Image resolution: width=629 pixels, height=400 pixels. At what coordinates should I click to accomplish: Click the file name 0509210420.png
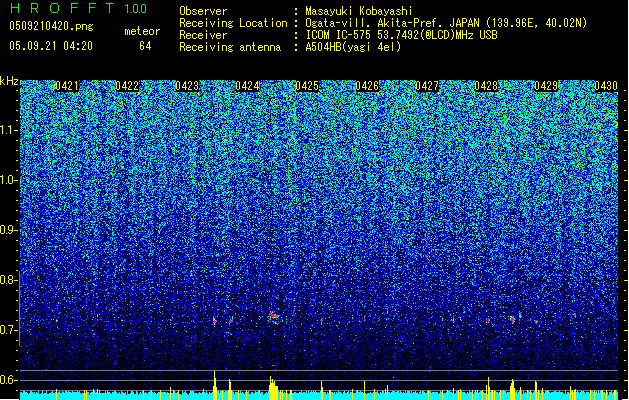[51, 26]
